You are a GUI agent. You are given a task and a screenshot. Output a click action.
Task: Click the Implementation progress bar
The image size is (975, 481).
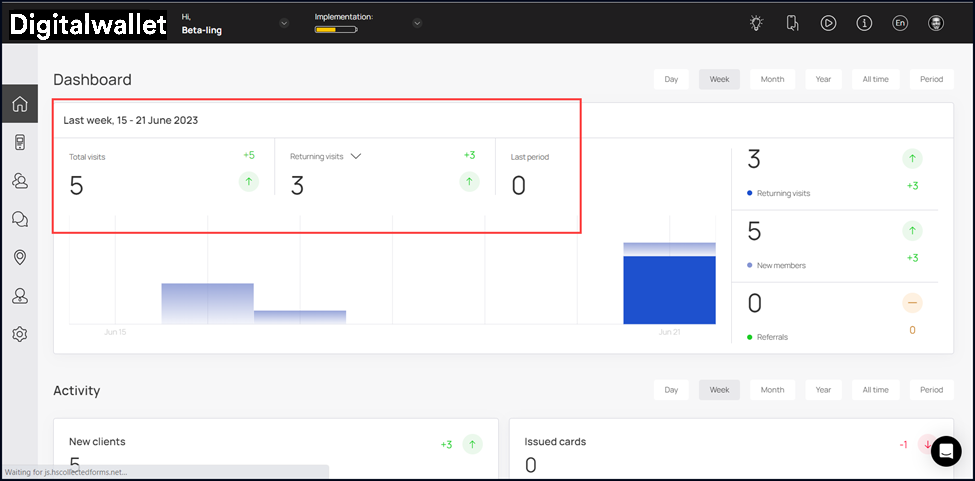click(336, 30)
